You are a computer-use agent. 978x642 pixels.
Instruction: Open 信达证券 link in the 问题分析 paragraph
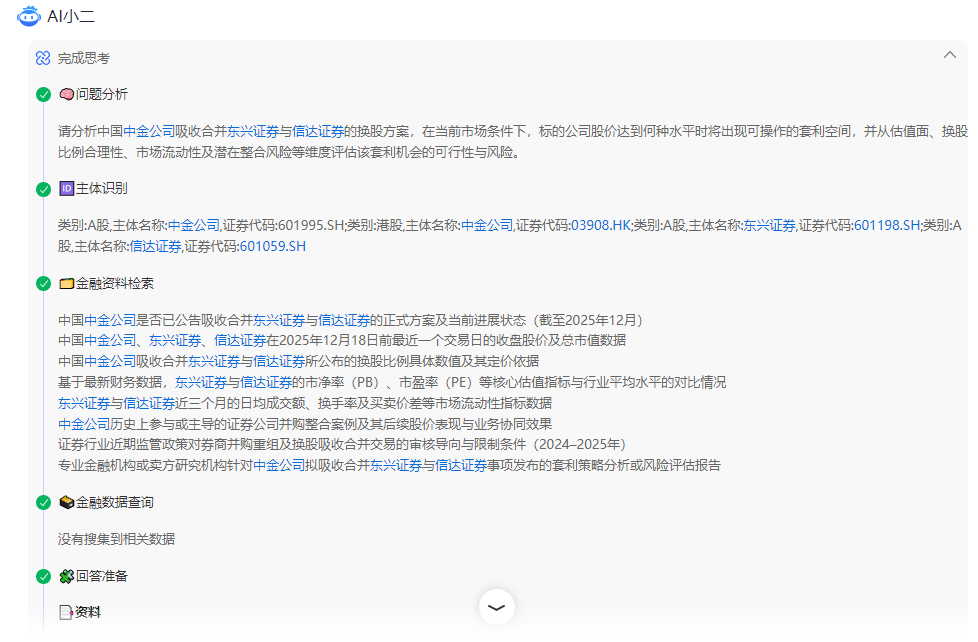coord(318,131)
